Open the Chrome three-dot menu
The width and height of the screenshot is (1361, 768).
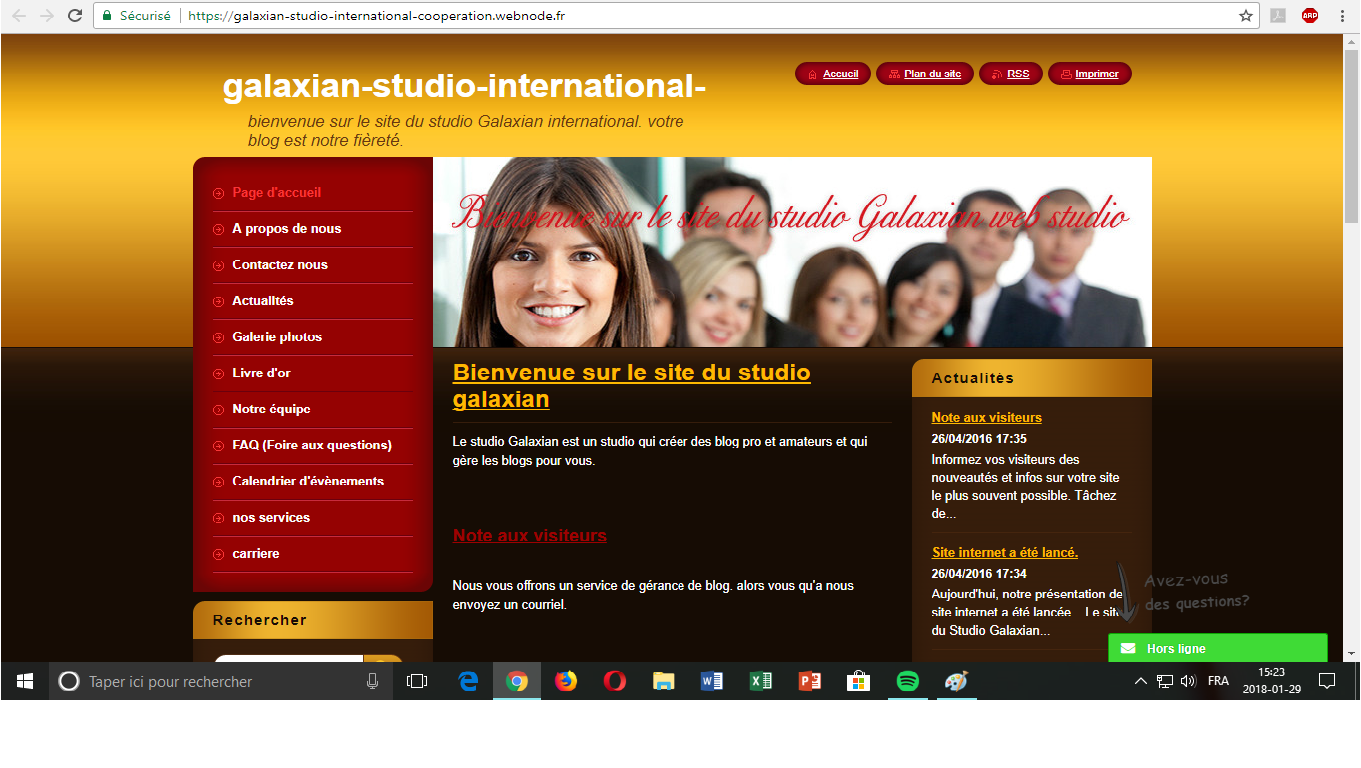tap(1342, 16)
